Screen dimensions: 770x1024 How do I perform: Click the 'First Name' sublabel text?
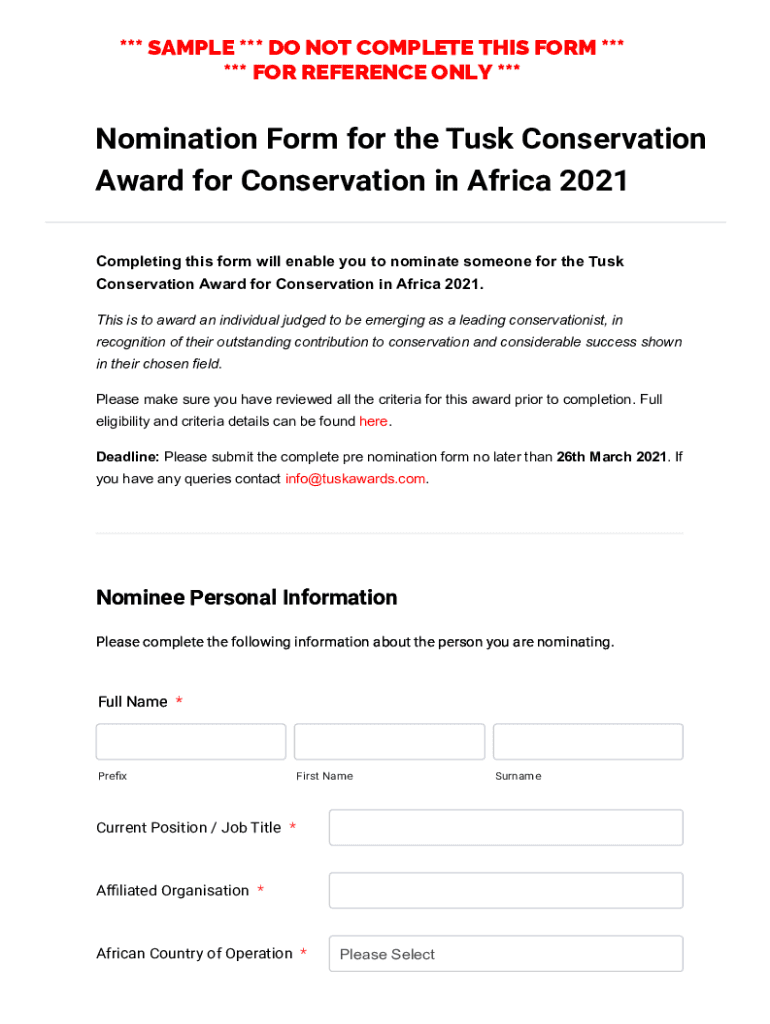point(324,776)
